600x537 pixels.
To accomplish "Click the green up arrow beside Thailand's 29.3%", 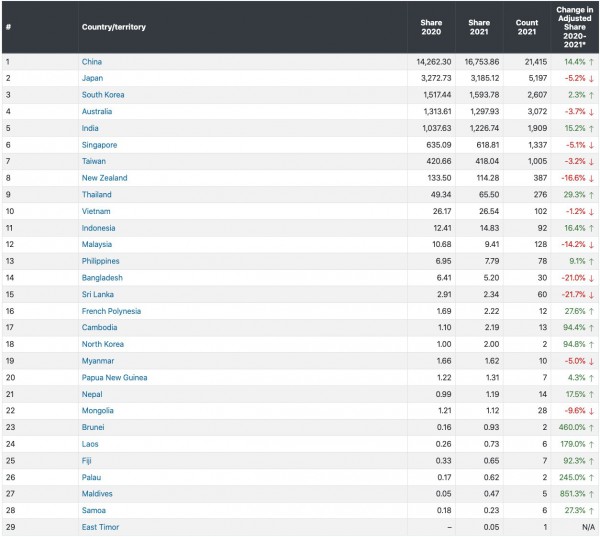I will 591,195.
